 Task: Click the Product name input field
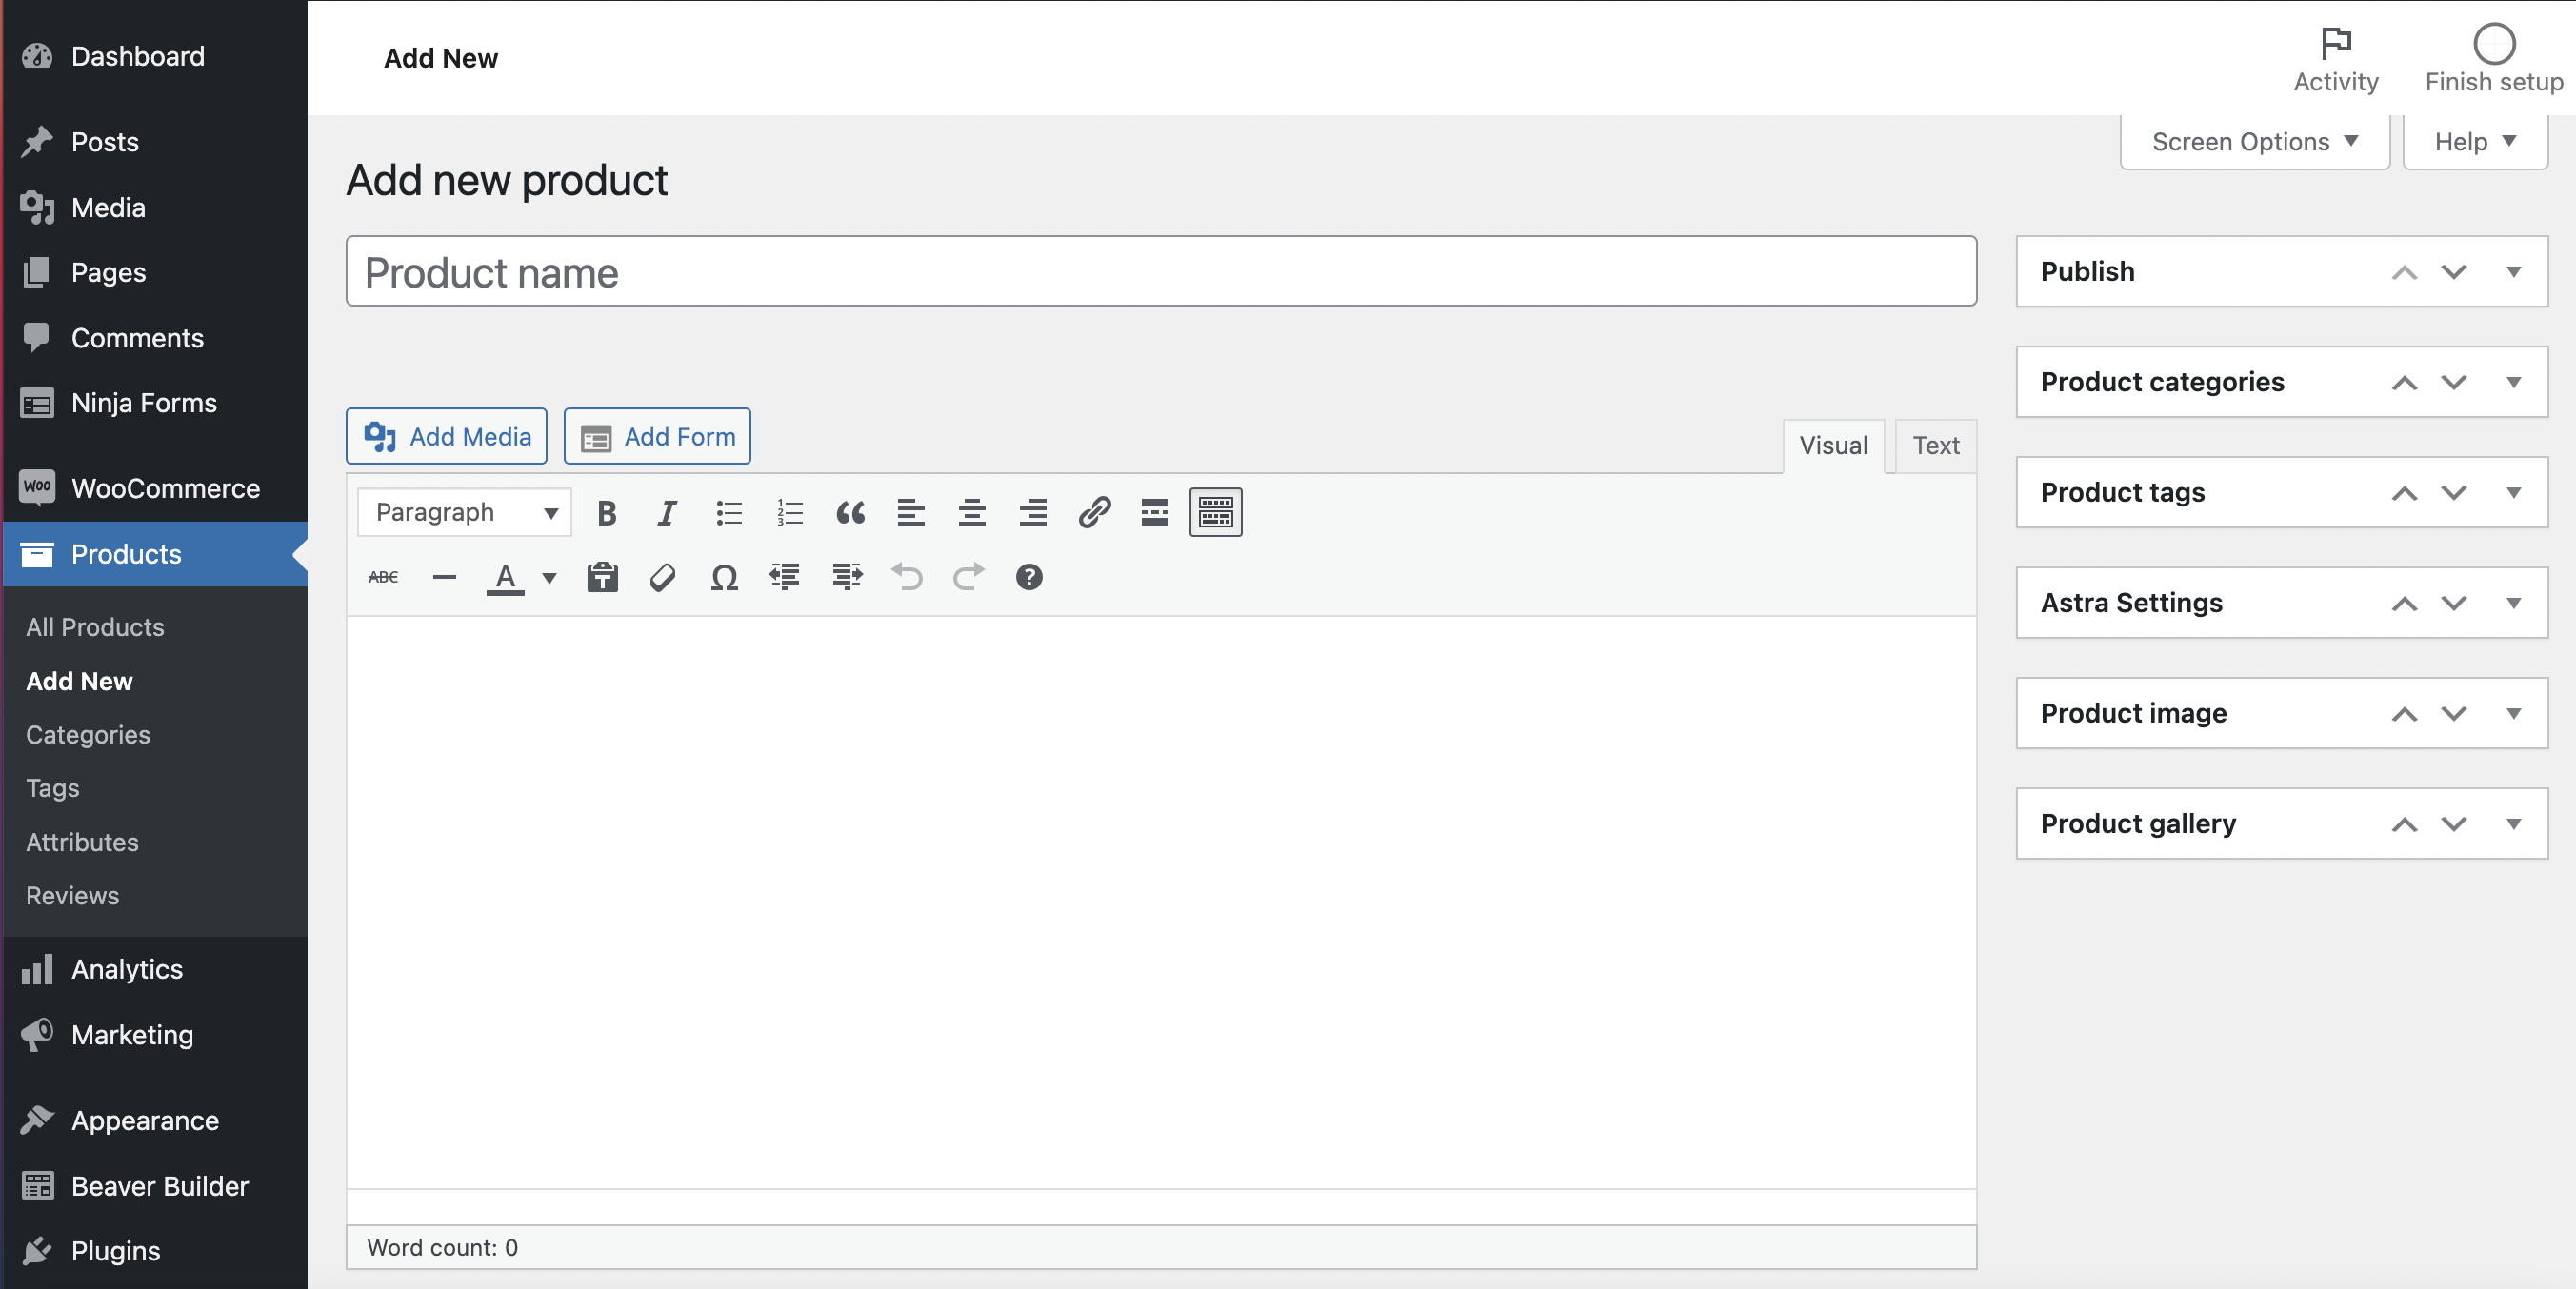(x=1161, y=271)
